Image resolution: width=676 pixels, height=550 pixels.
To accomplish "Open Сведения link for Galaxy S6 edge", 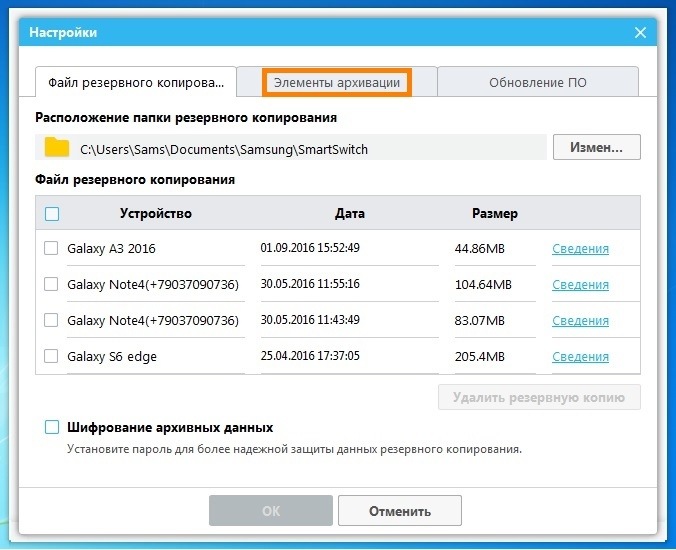I will (580, 356).
